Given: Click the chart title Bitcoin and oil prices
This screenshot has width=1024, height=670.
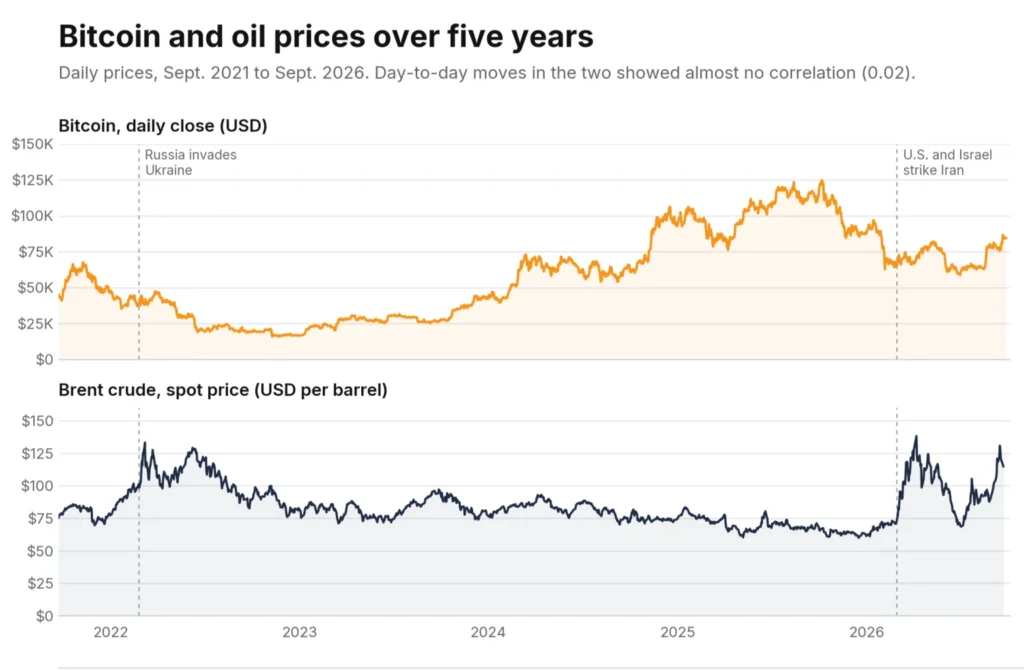Looking at the screenshot, I should (x=326, y=37).
